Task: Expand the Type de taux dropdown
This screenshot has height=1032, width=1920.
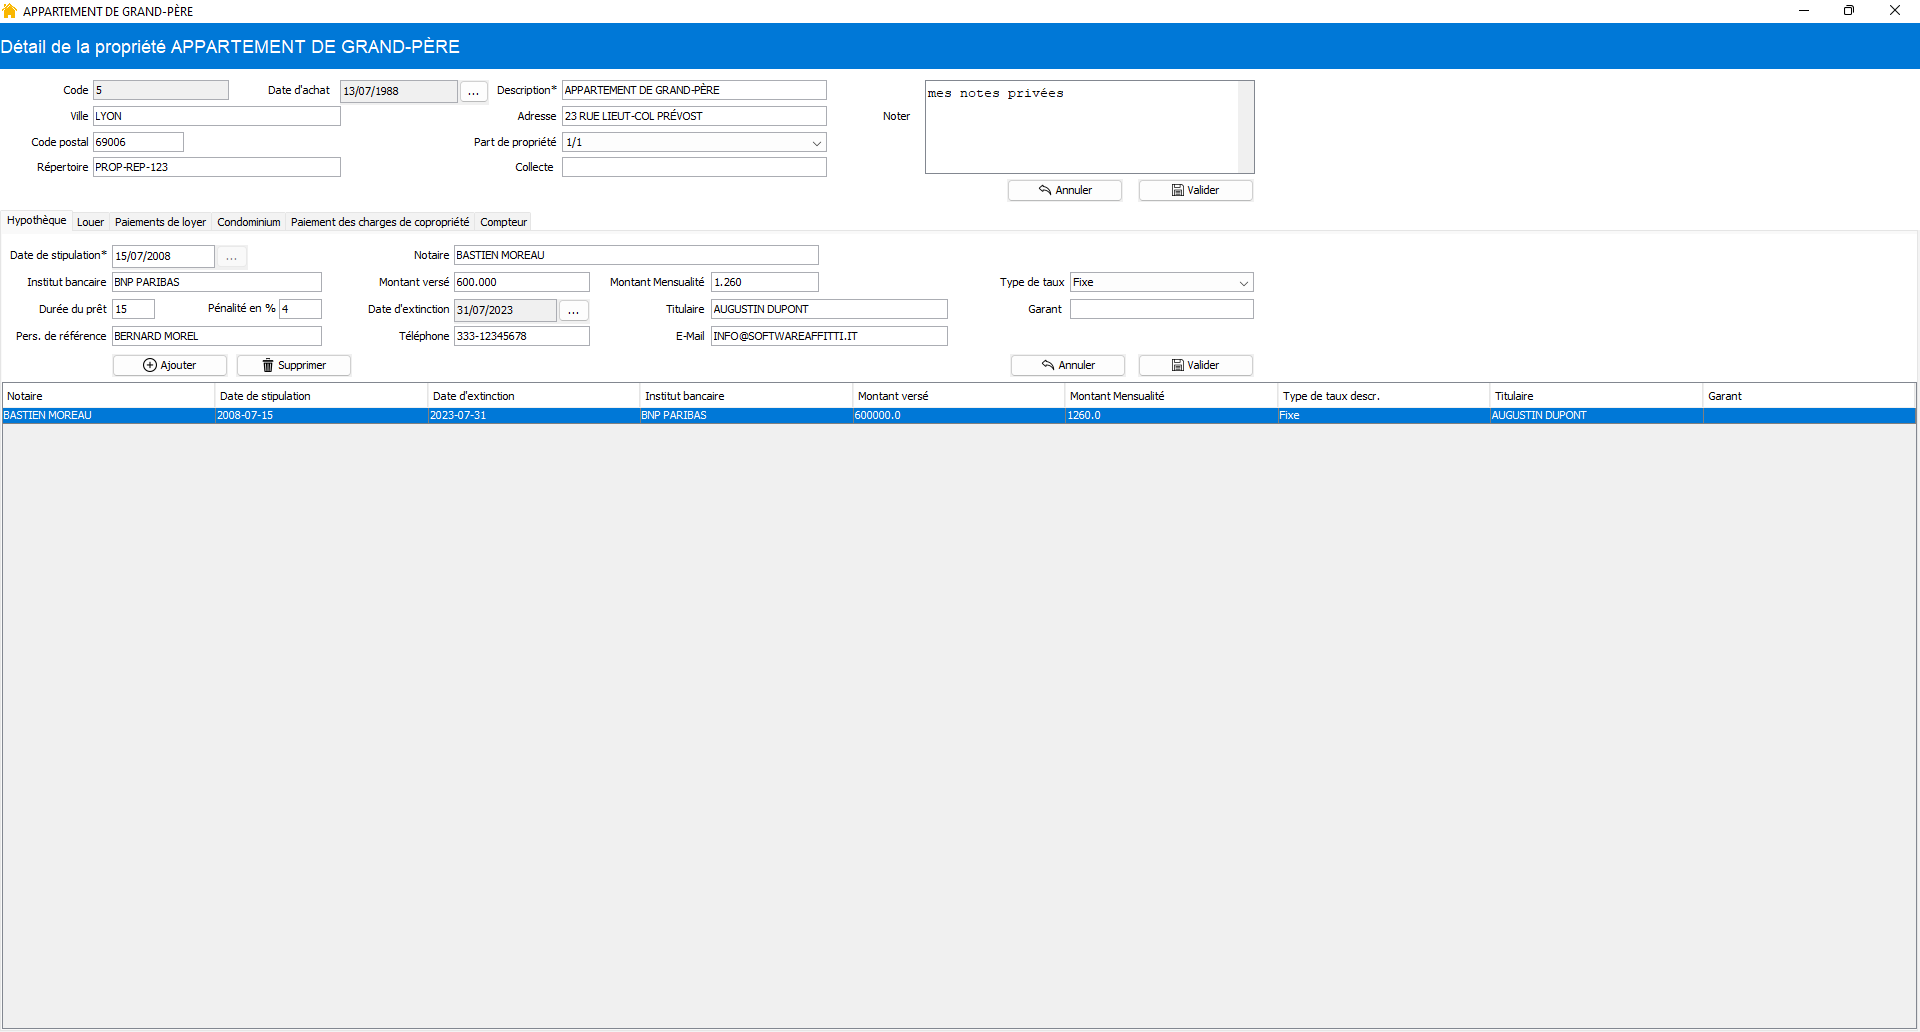Action: (1243, 283)
